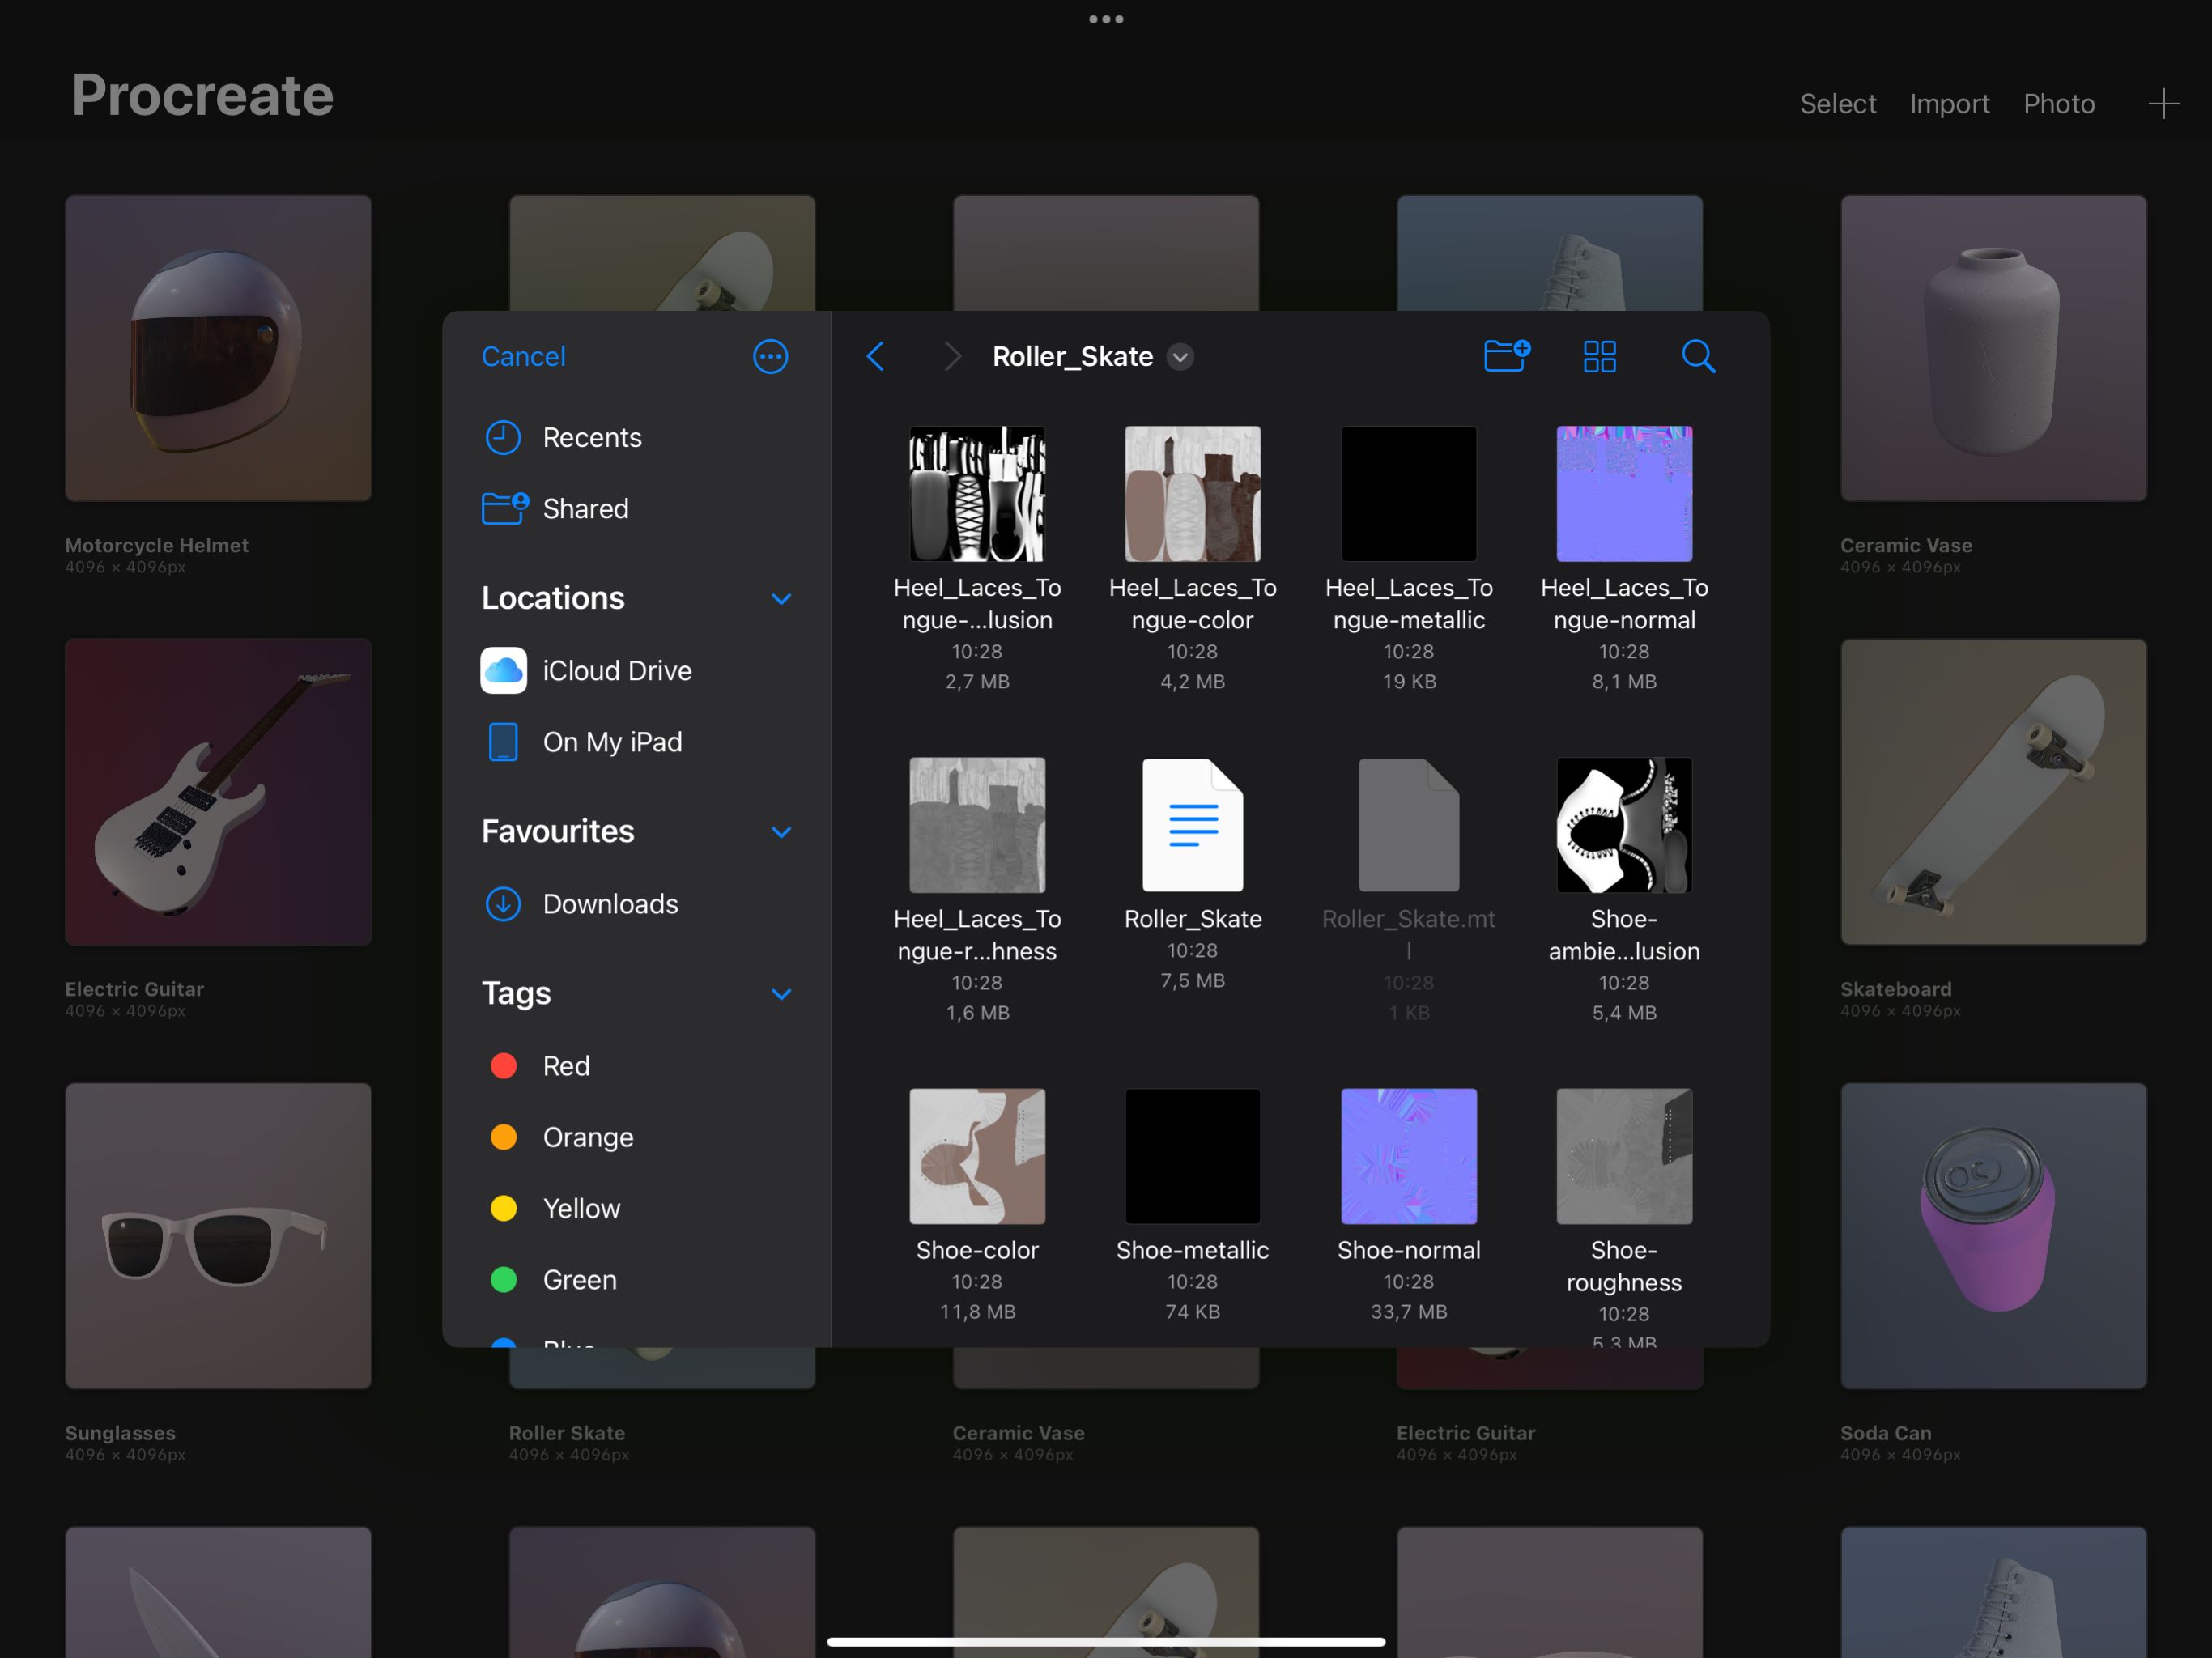Select iCloud Drive location

[x=619, y=669]
